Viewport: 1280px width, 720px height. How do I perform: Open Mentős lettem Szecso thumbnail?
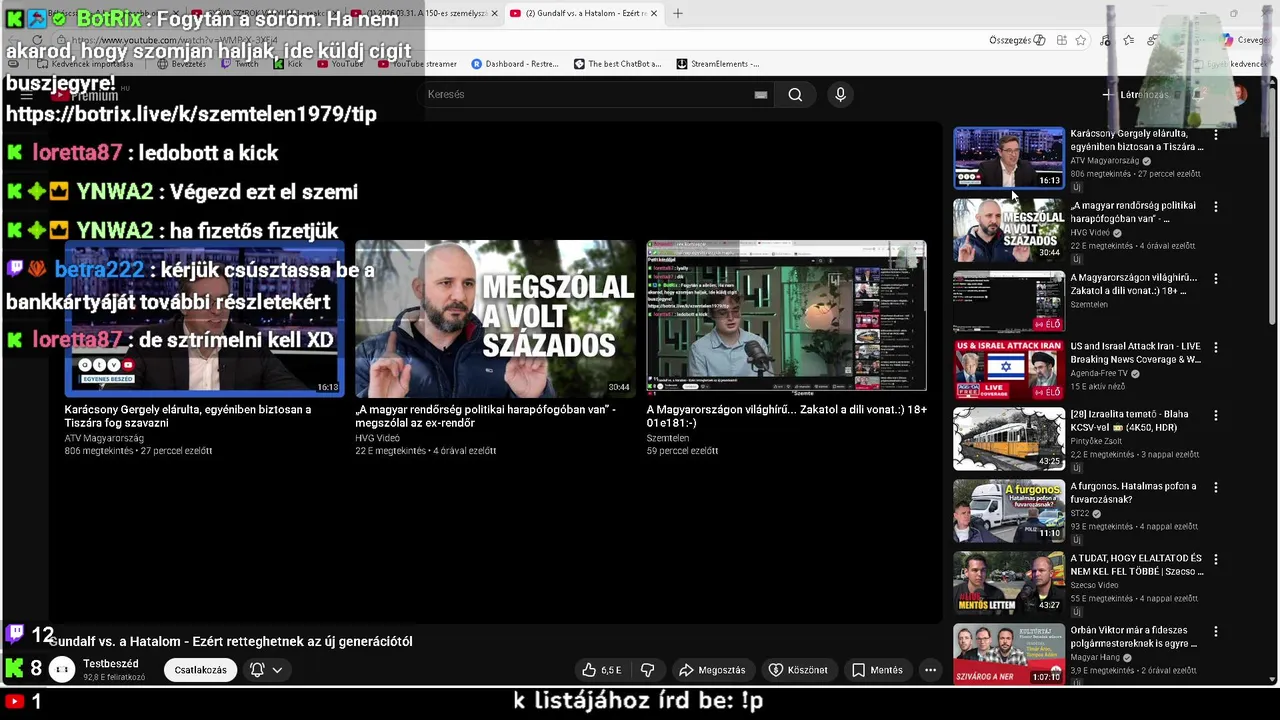(1008, 582)
